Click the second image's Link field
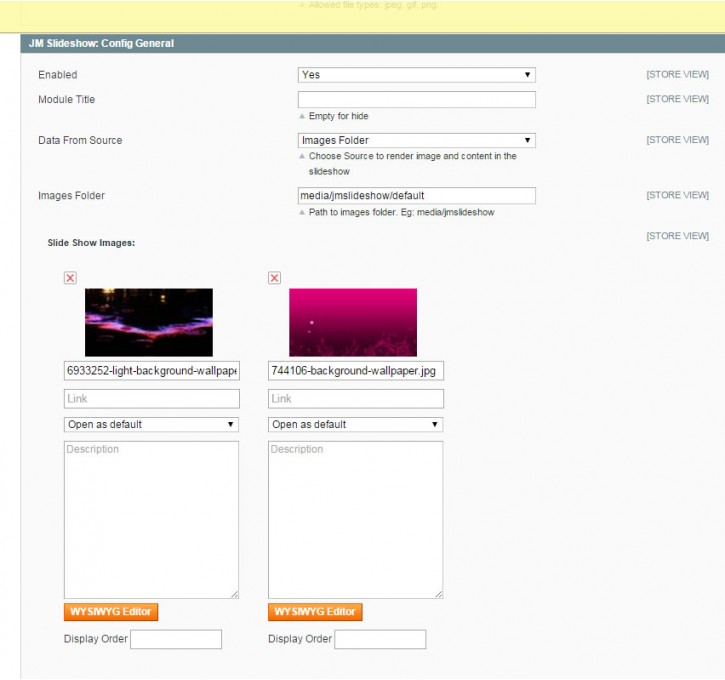The height and width of the screenshot is (680, 725). (x=355, y=399)
